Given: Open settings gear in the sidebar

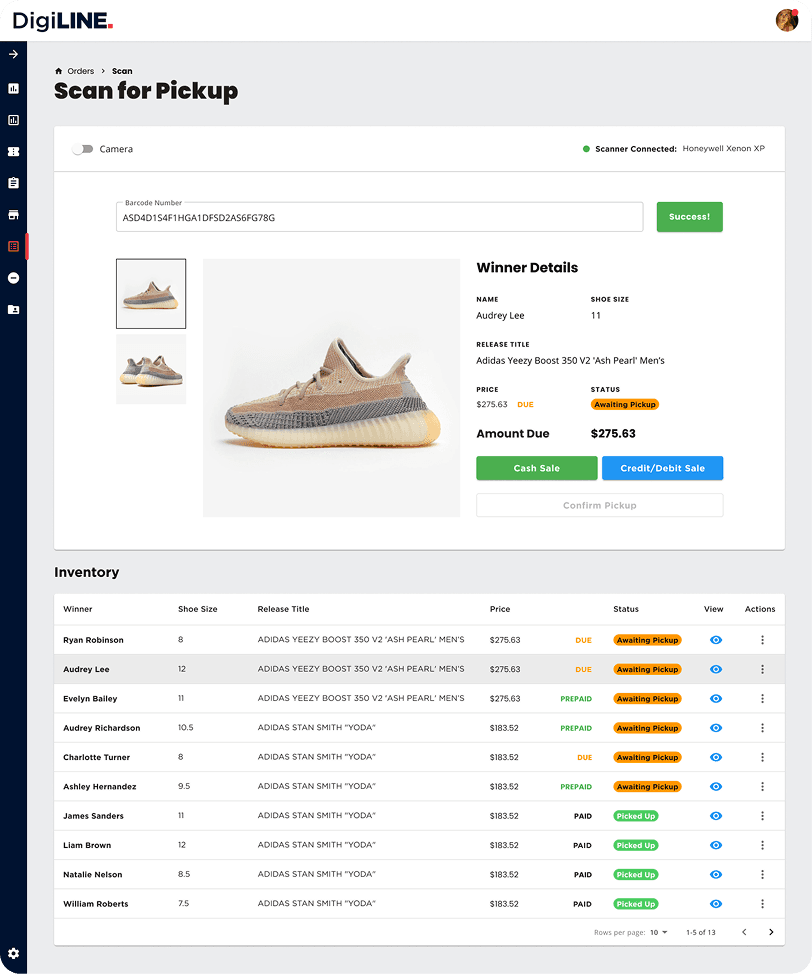Looking at the screenshot, I should pos(13,953).
